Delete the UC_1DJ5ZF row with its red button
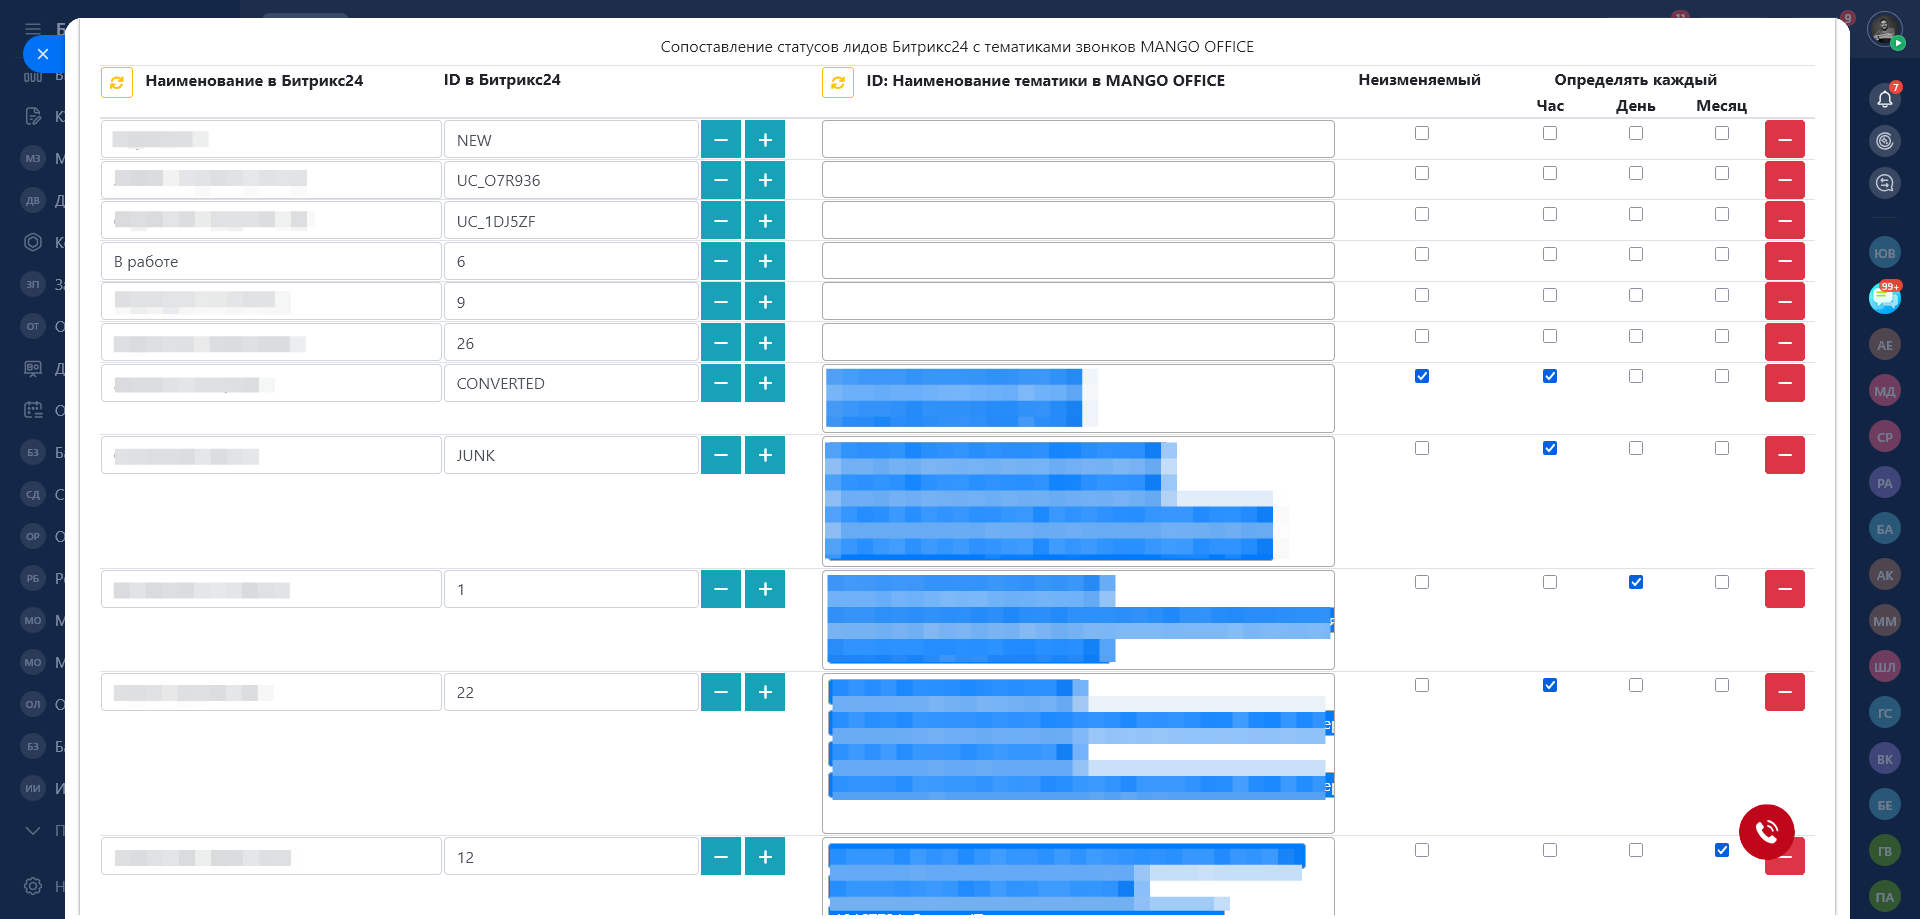This screenshot has height=919, width=1920. pyautogui.click(x=1785, y=221)
